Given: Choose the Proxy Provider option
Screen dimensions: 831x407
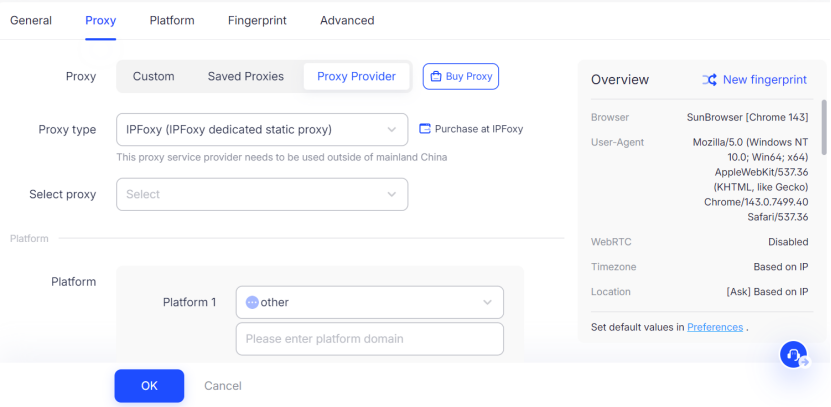Looking at the screenshot, I should click(357, 76).
